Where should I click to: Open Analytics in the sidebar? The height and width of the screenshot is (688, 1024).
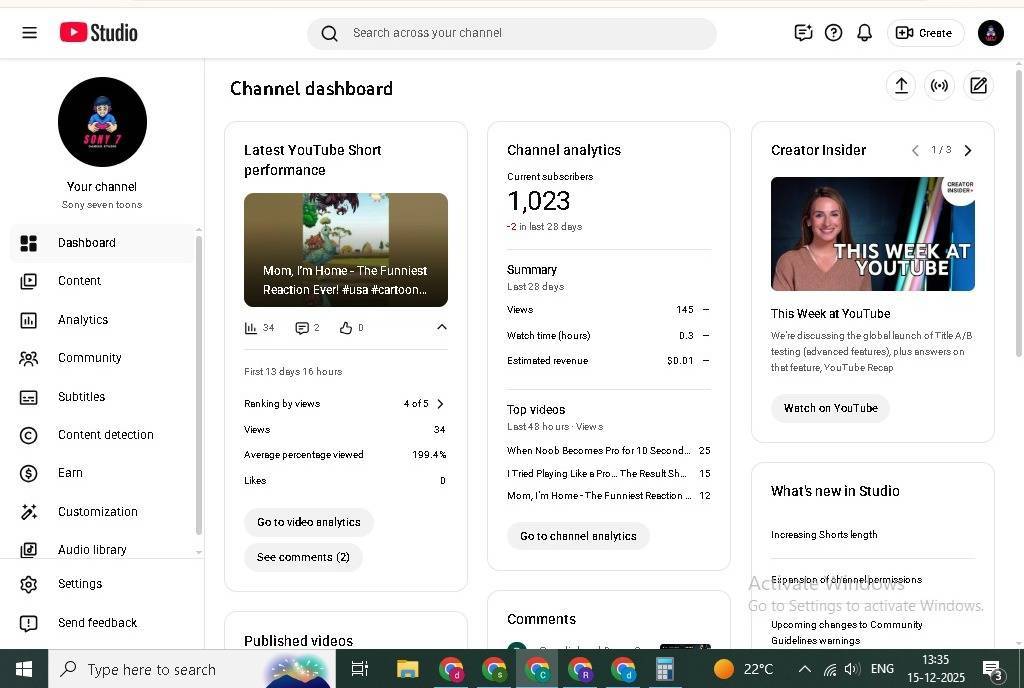click(x=83, y=320)
